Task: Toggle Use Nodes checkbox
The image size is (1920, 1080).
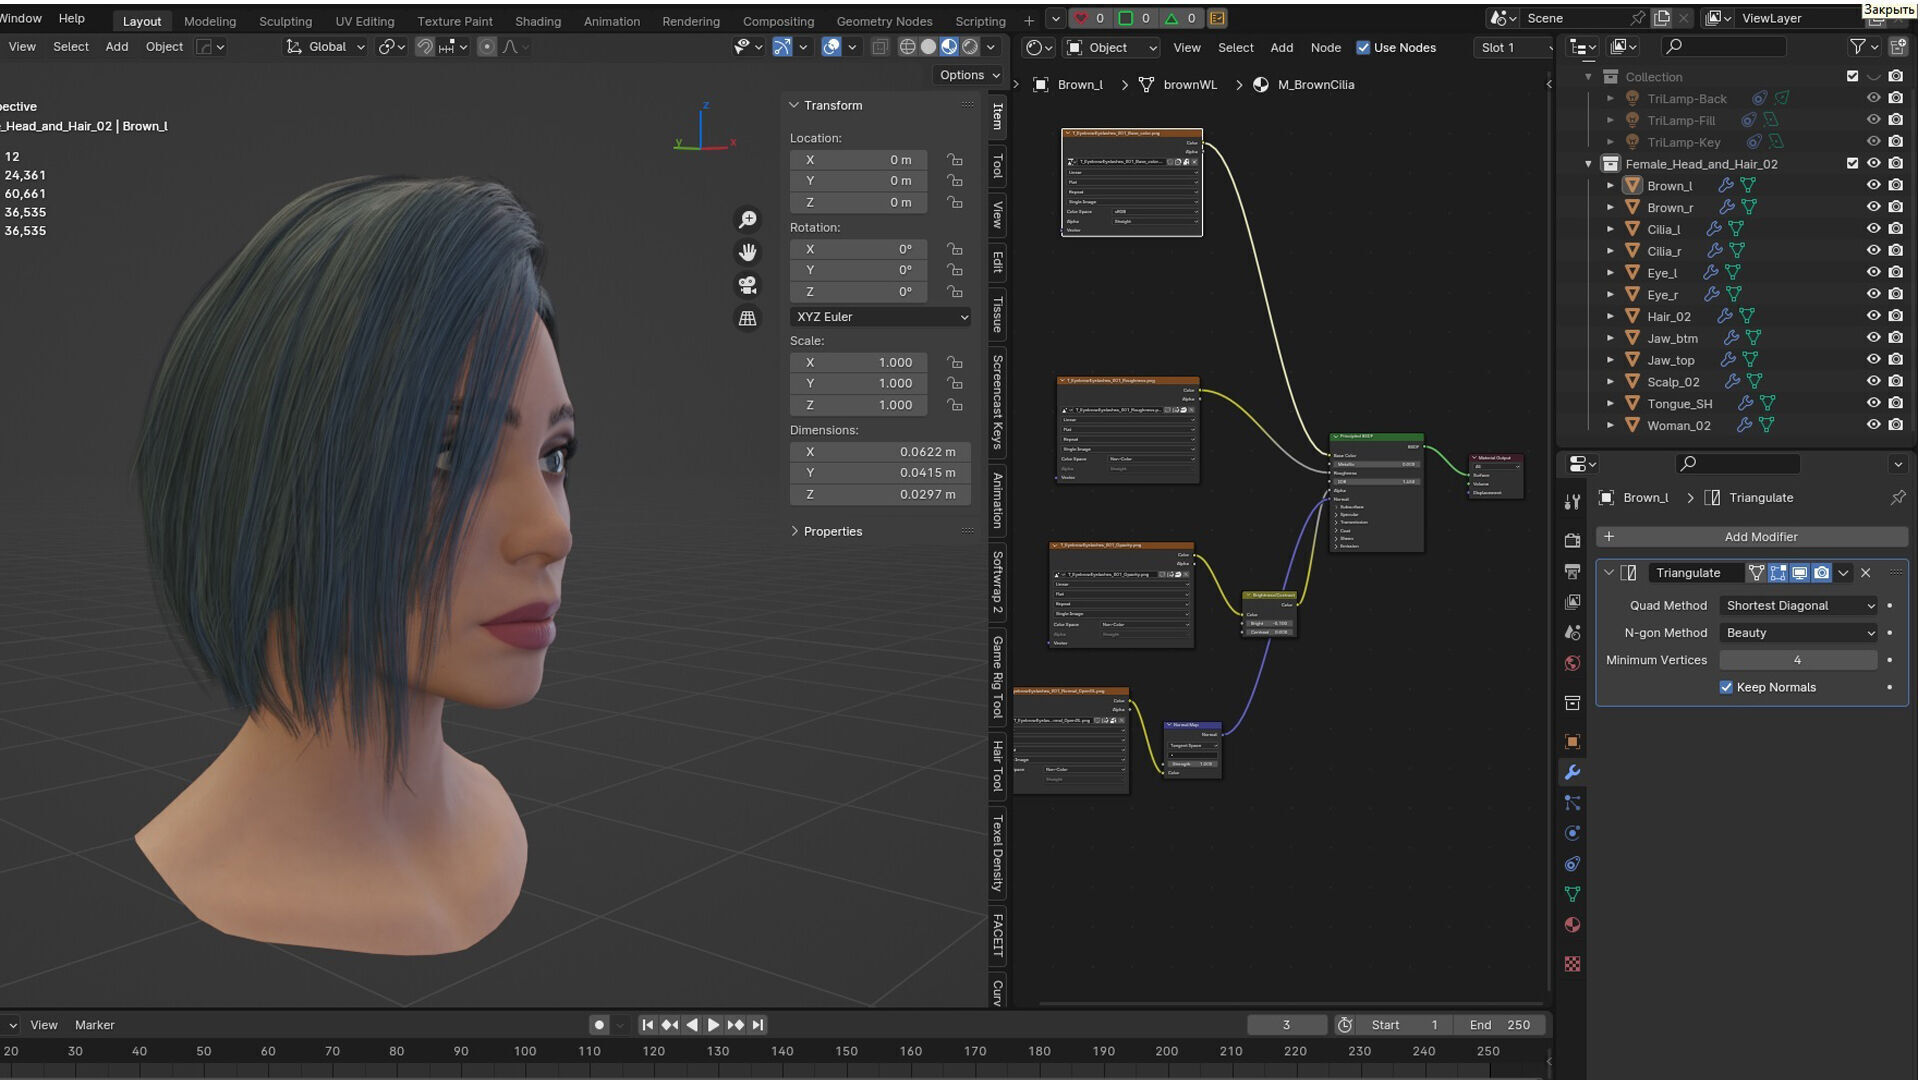Action: (x=1363, y=48)
